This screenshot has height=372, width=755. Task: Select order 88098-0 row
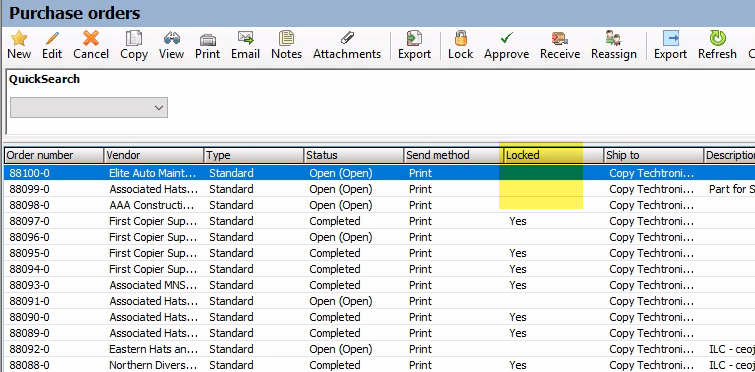tap(379, 205)
